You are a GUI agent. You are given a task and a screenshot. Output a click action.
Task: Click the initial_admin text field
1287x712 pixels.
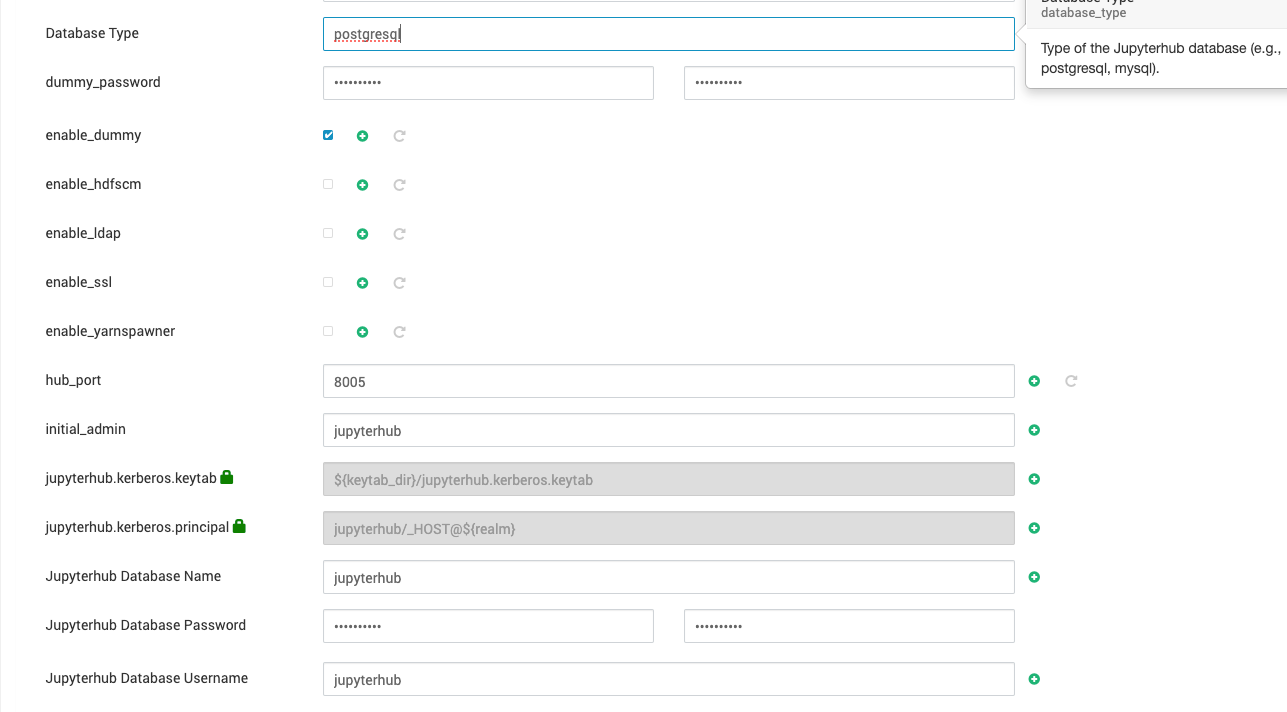tap(669, 430)
